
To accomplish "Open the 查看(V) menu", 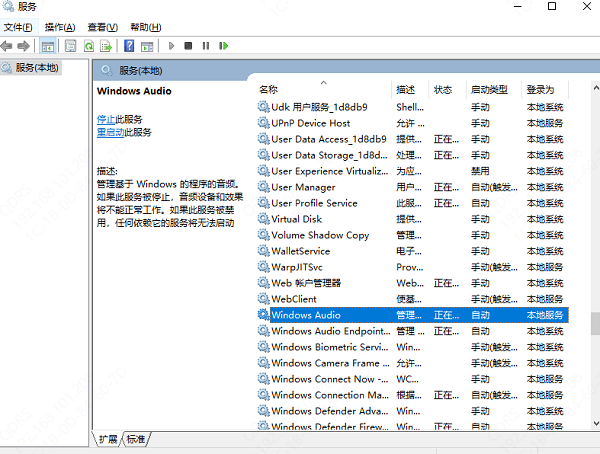I will 102,26.
